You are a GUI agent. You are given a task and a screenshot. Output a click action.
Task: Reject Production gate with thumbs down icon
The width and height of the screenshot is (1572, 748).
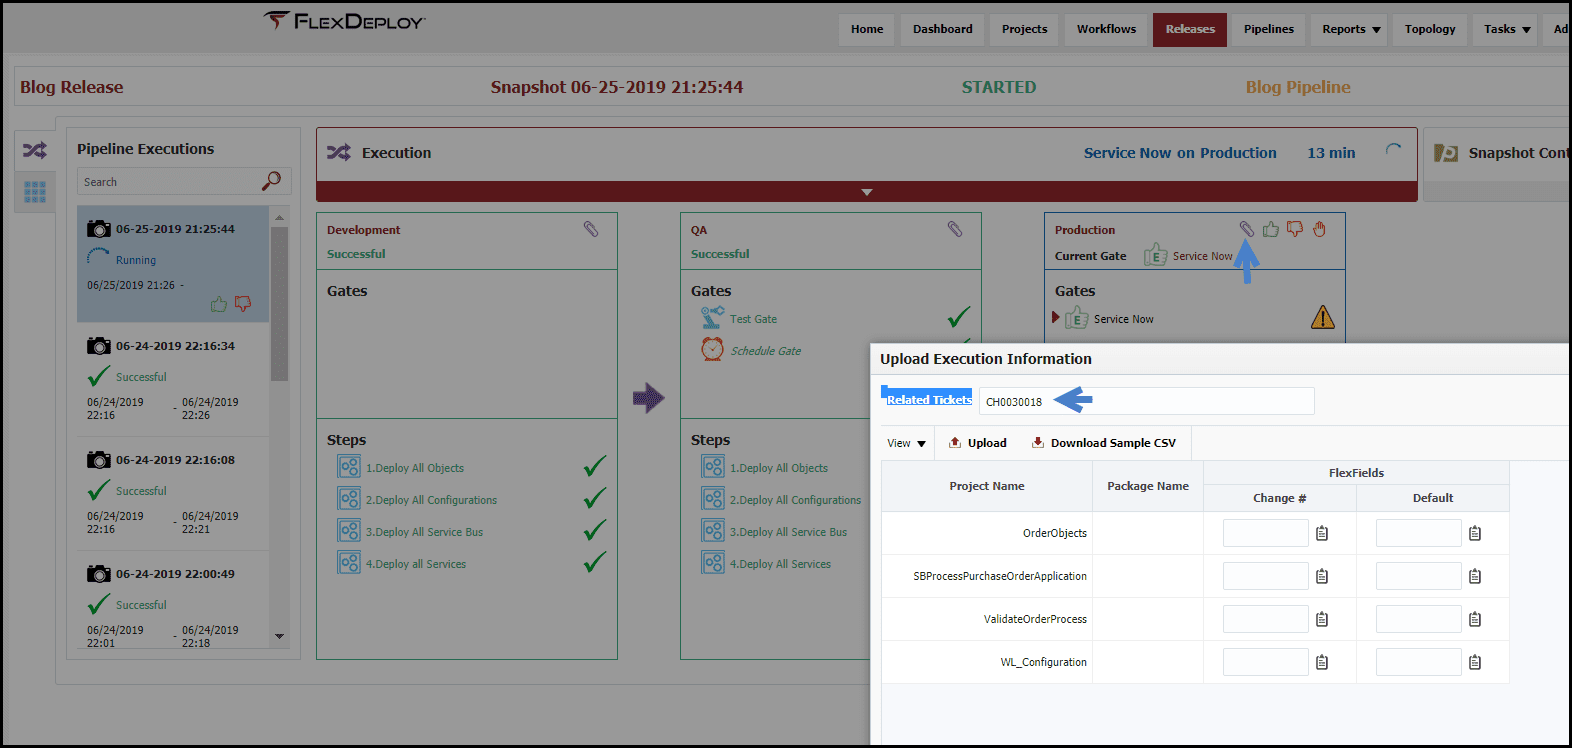pyautogui.click(x=1295, y=229)
